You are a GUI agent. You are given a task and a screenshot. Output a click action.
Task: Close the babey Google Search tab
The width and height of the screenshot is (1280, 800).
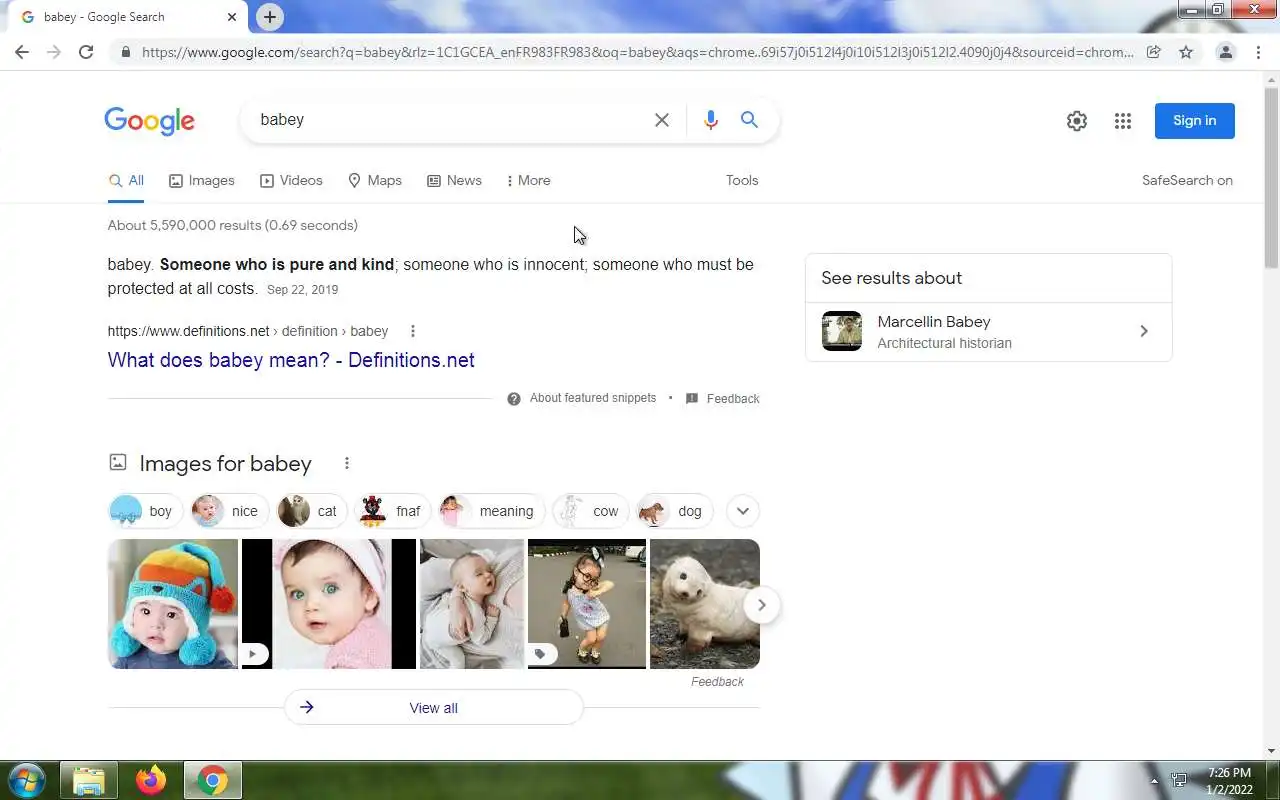(232, 17)
